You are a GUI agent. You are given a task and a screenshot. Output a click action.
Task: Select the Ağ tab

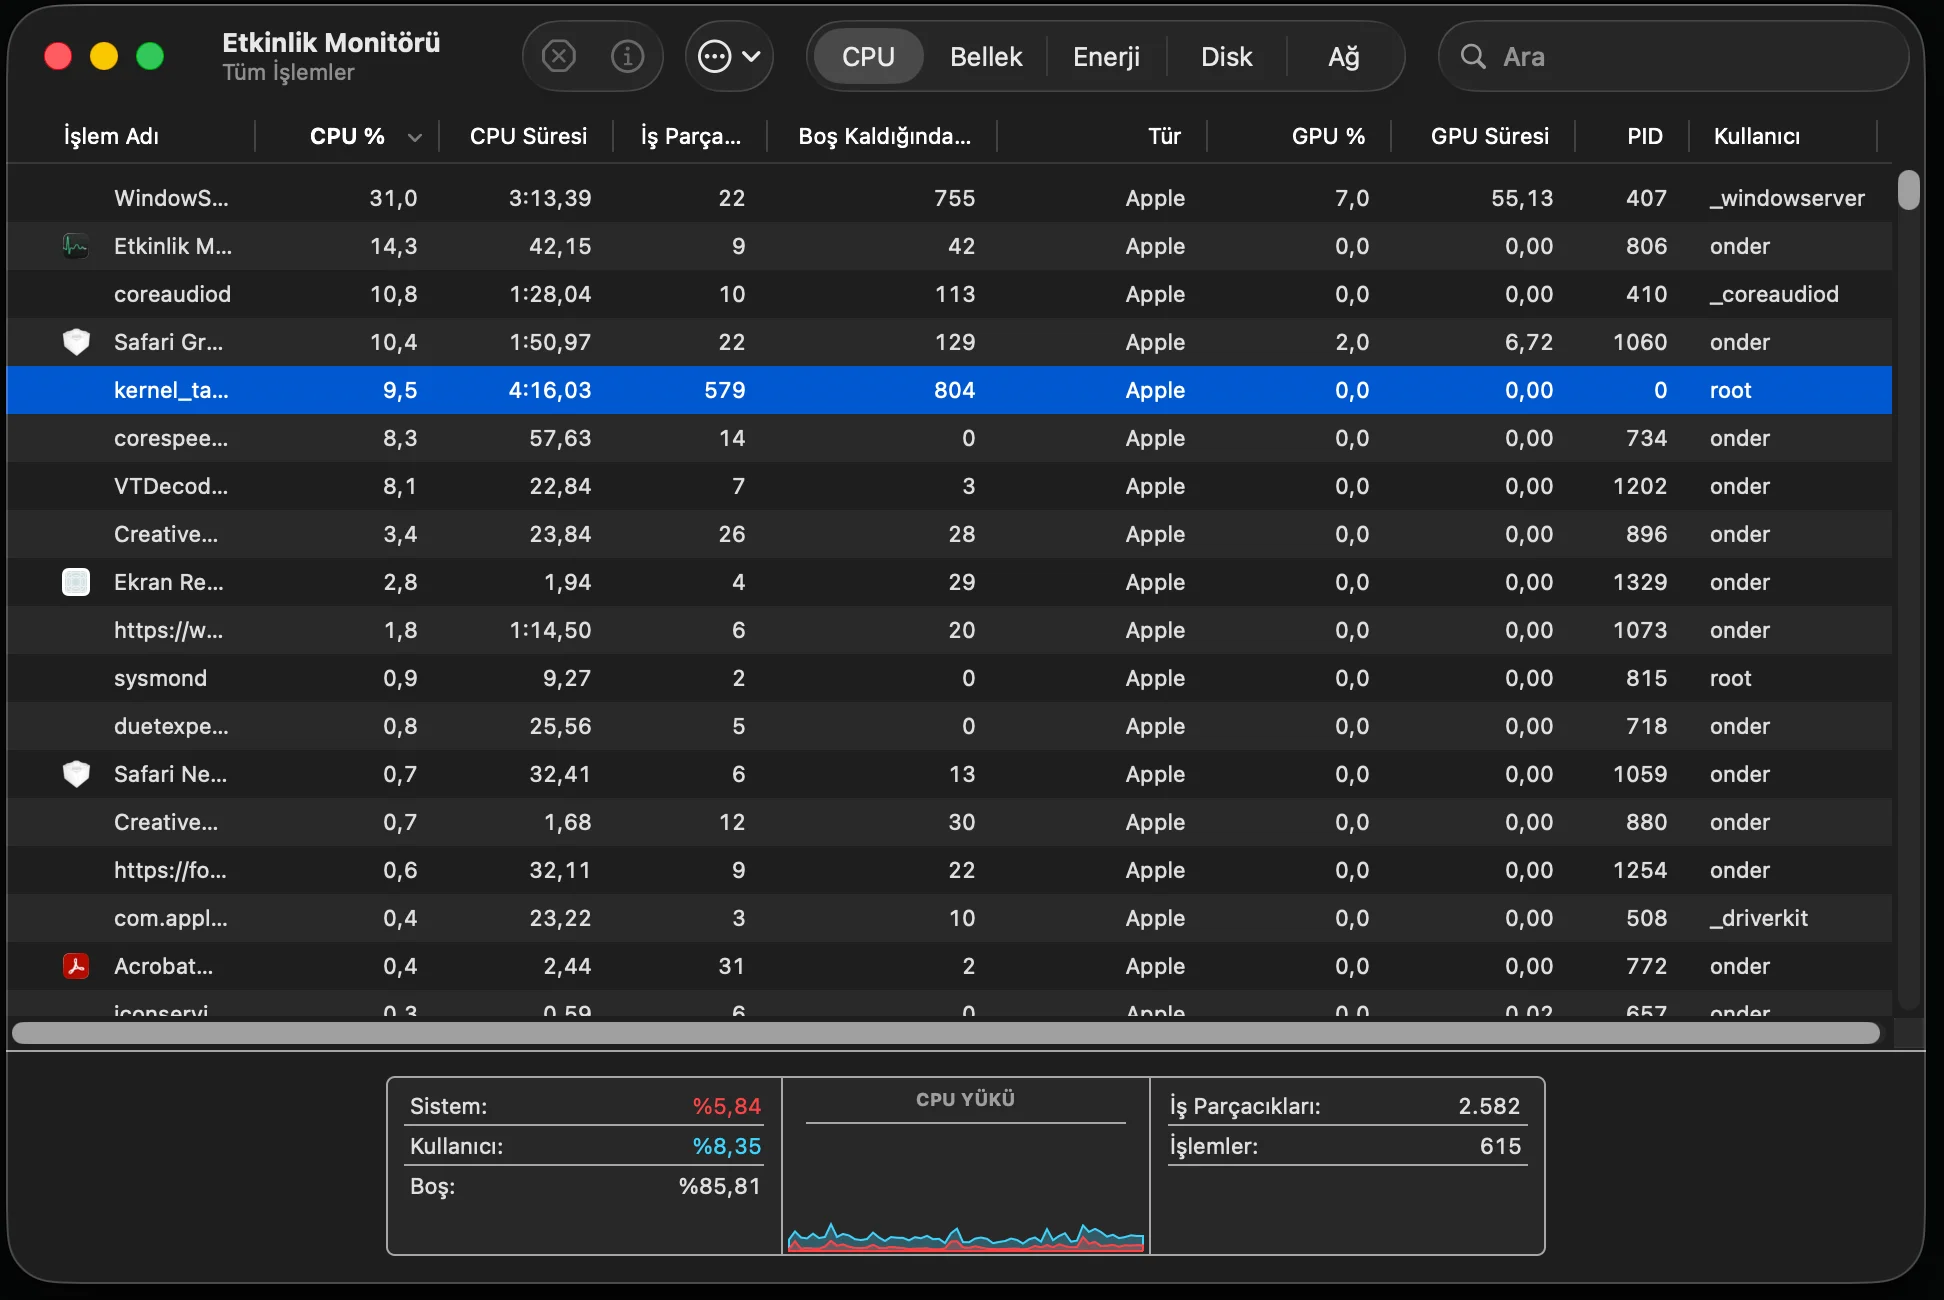(x=1343, y=57)
